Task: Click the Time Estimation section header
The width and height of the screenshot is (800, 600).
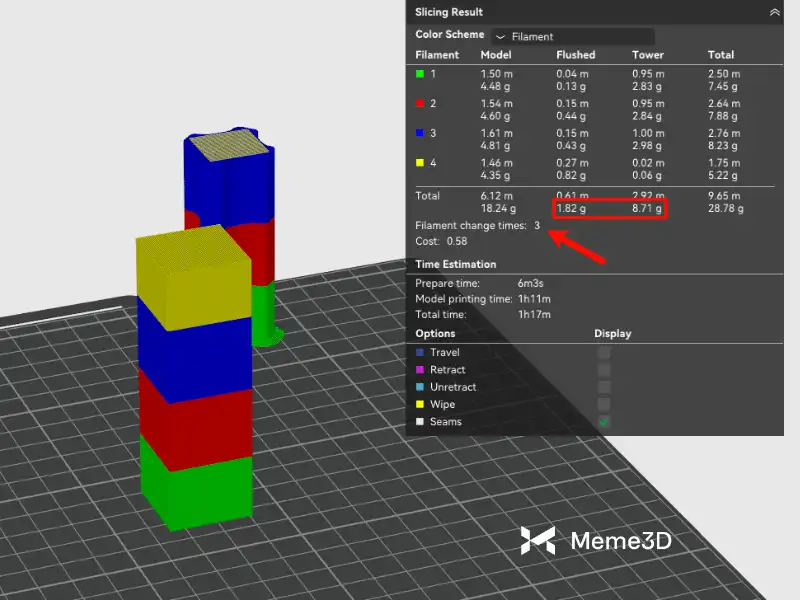Action: tap(456, 264)
